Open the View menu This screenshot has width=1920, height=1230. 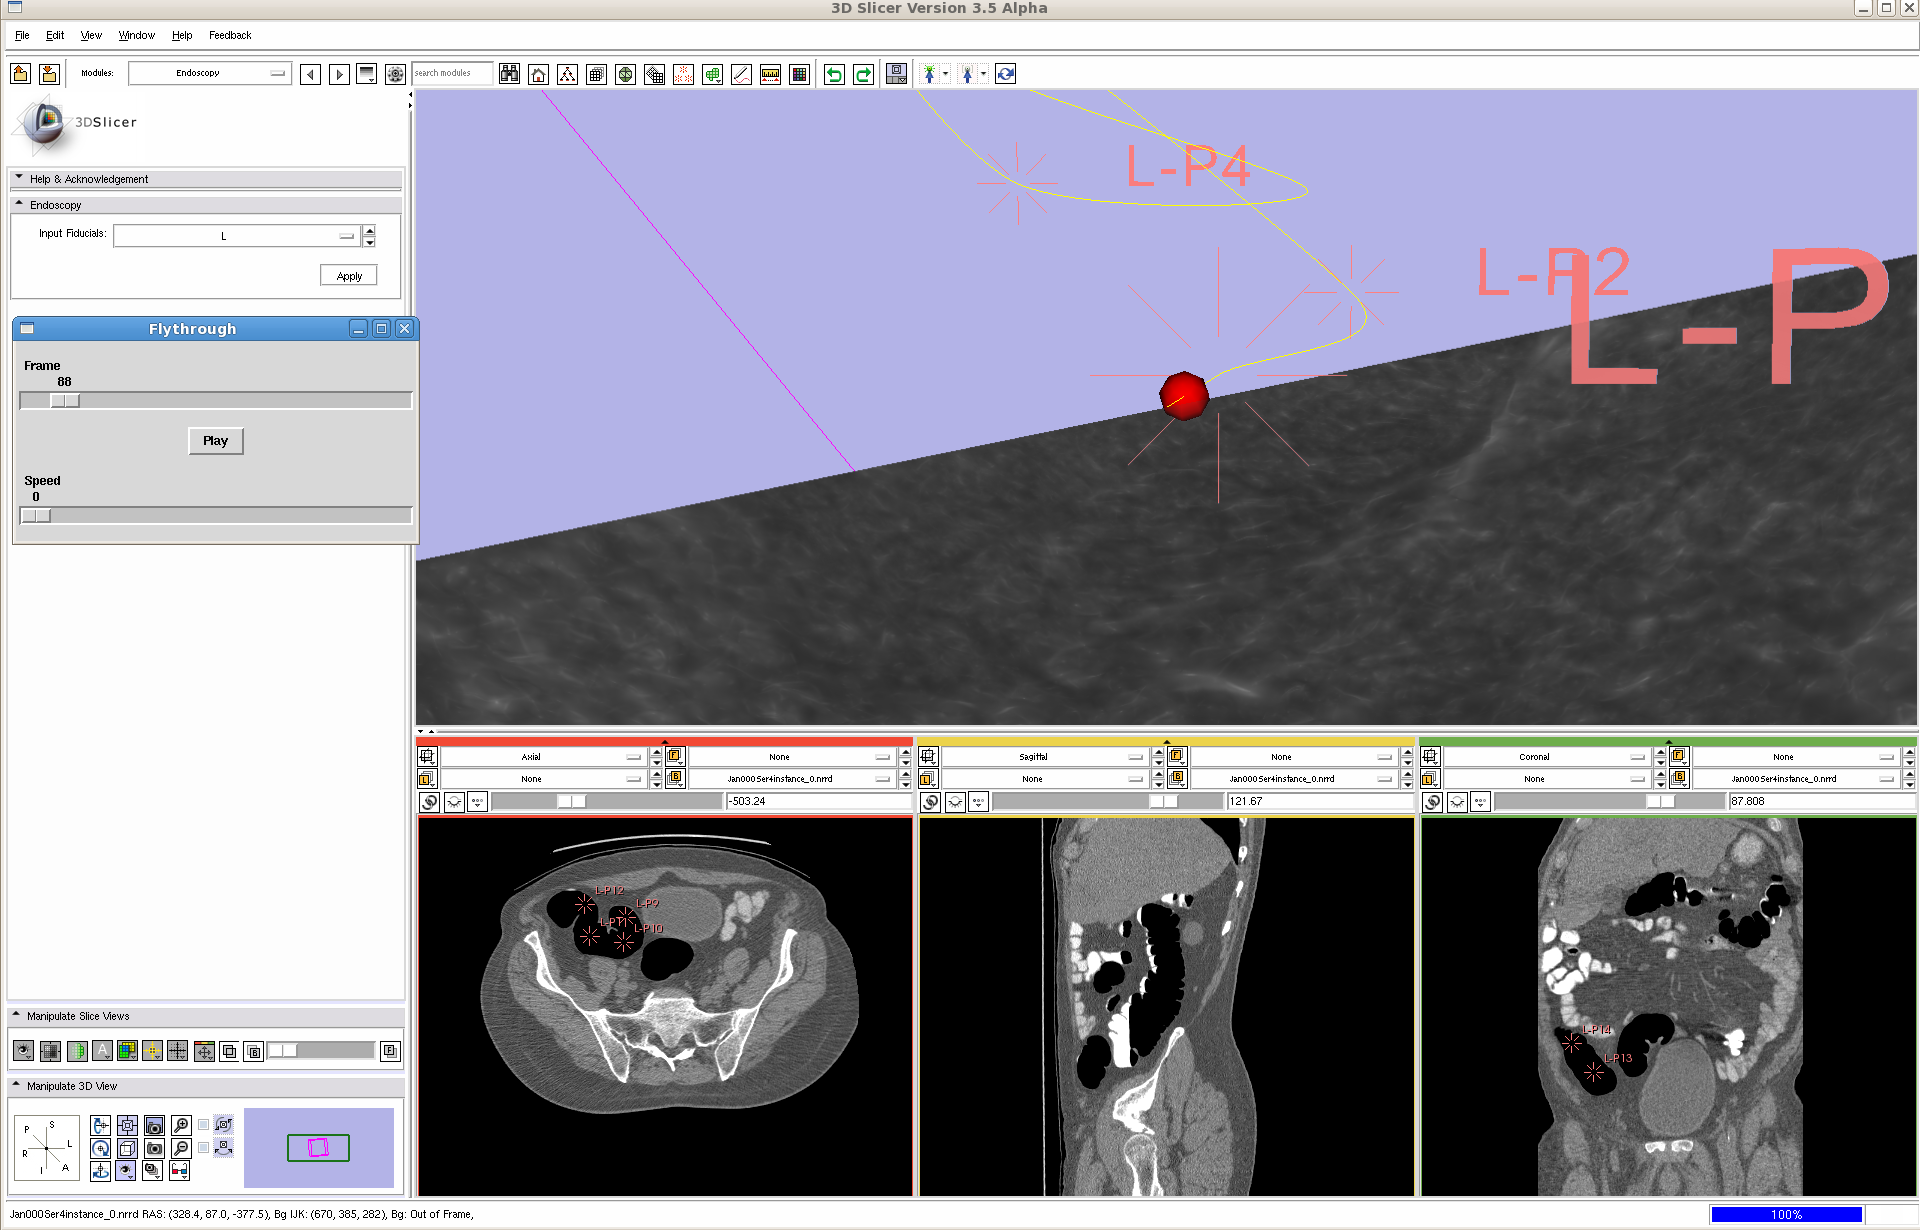91,35
